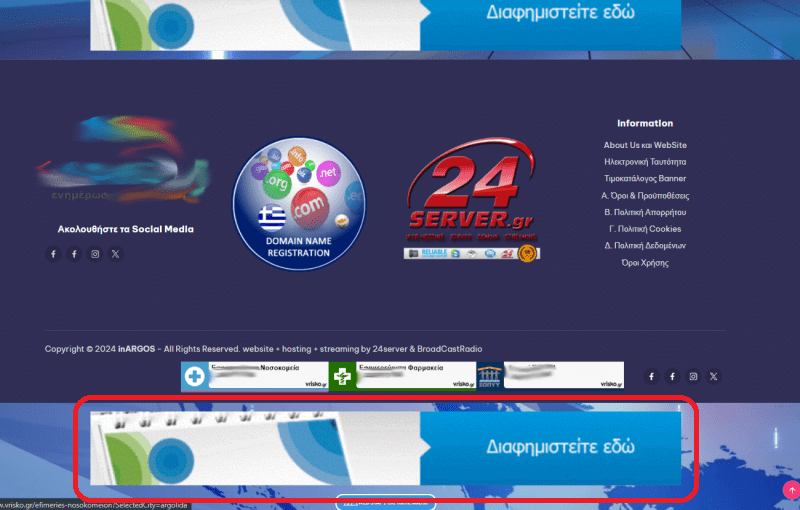Open the Instagram icon under Social Media heading

click(95, 254)
